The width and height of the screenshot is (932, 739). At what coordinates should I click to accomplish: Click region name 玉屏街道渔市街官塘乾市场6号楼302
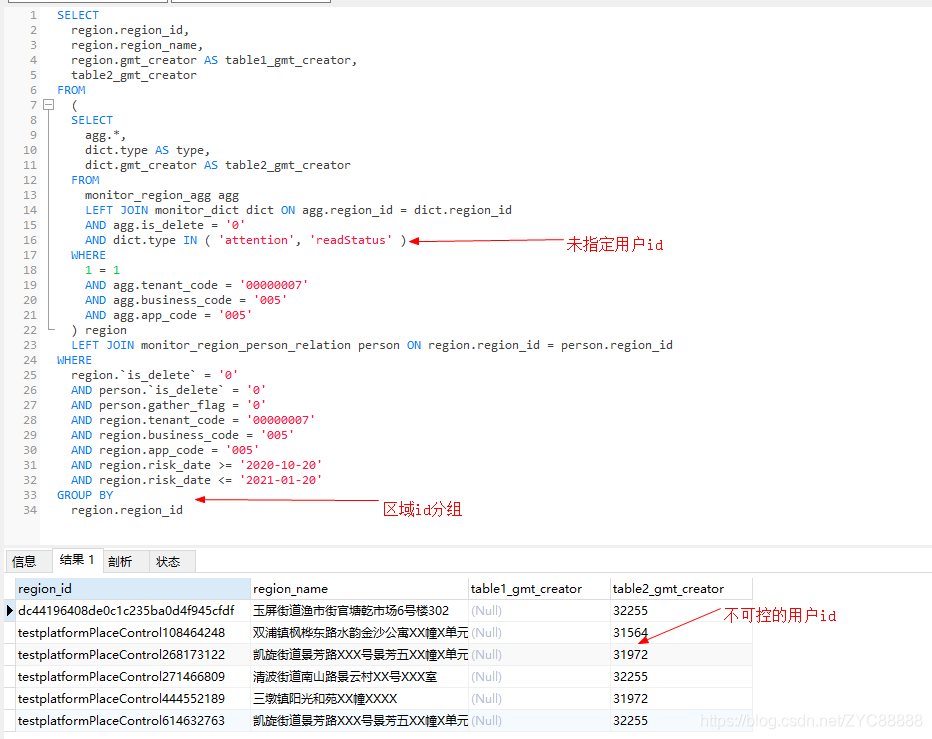tap(359, 611)
